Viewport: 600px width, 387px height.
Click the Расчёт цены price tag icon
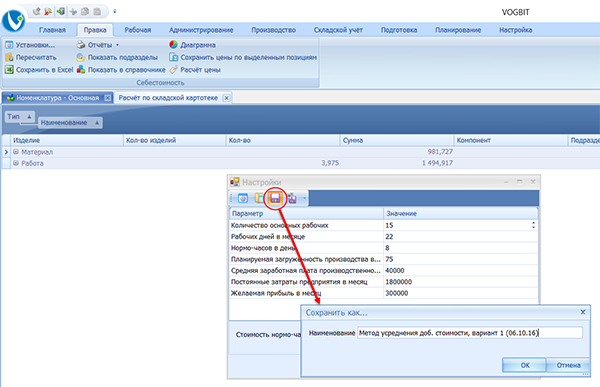tap(173, 70)
